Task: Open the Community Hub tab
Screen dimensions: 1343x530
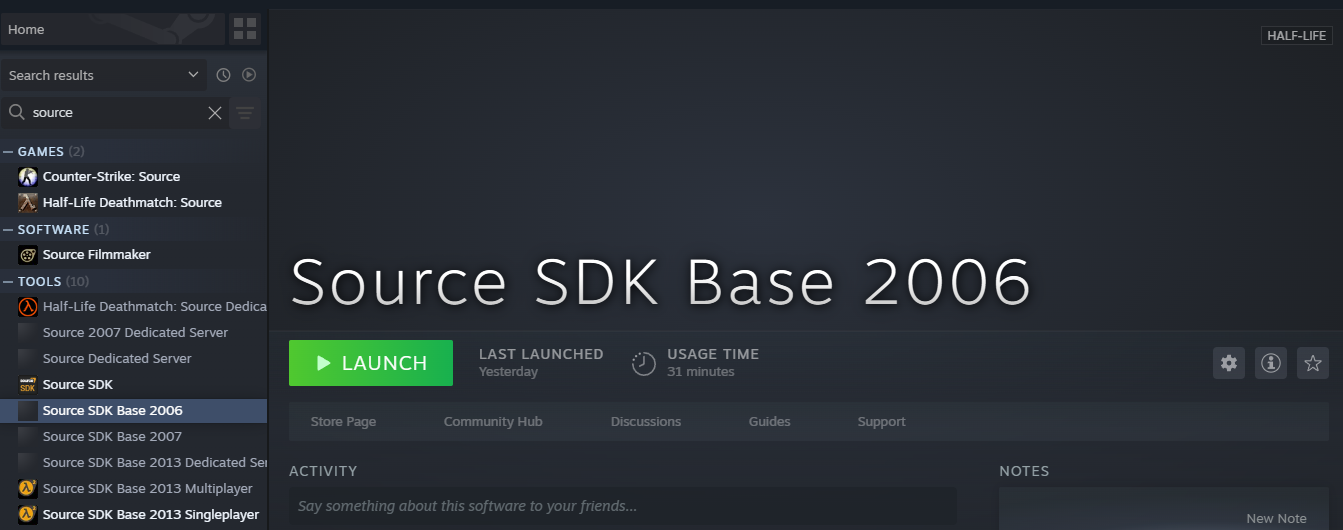Action: click(493, 422)
